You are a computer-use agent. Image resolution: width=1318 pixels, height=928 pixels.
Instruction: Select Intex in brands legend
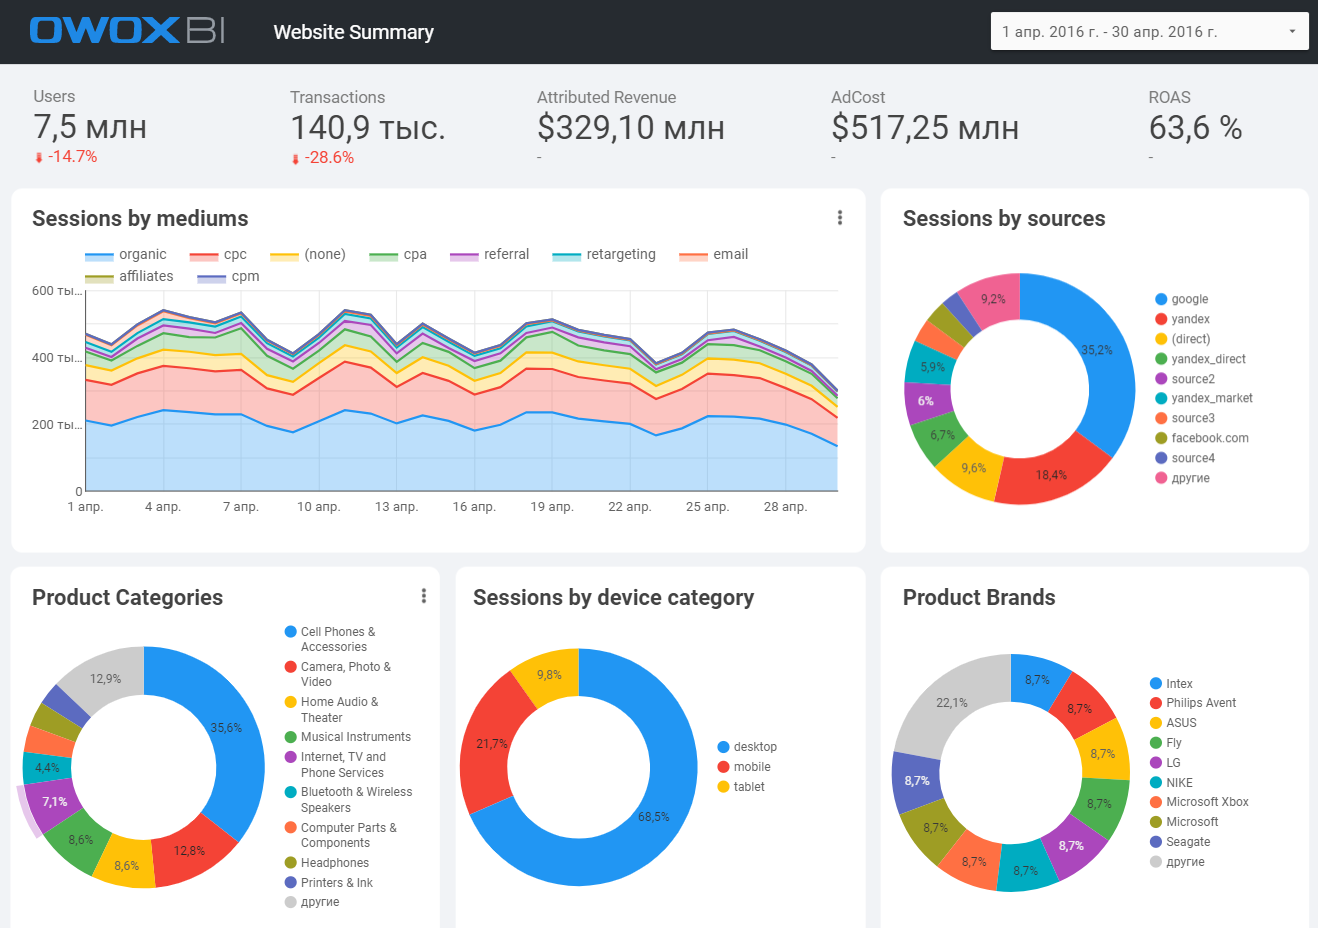click(x=1171, y=684)
